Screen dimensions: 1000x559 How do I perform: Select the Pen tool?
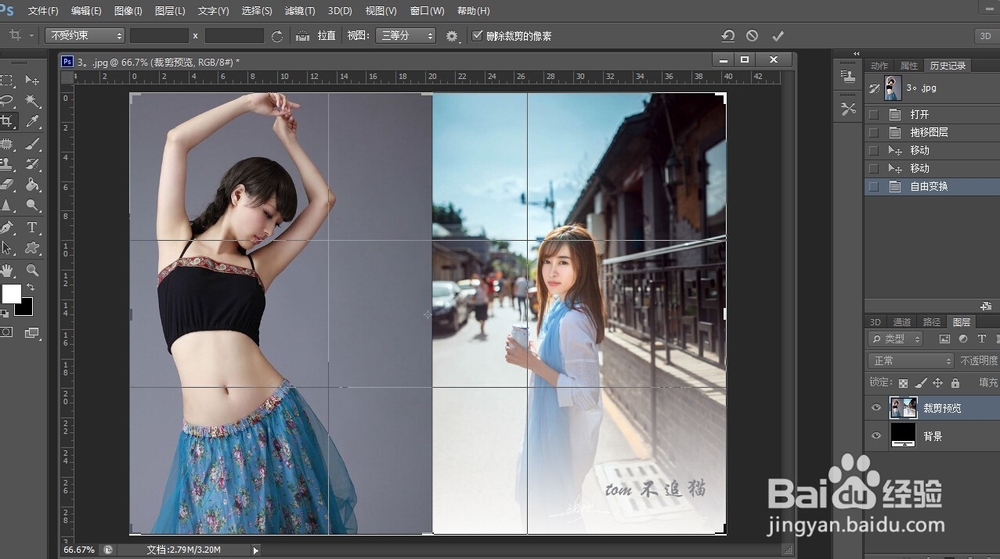tap(6, 228)
